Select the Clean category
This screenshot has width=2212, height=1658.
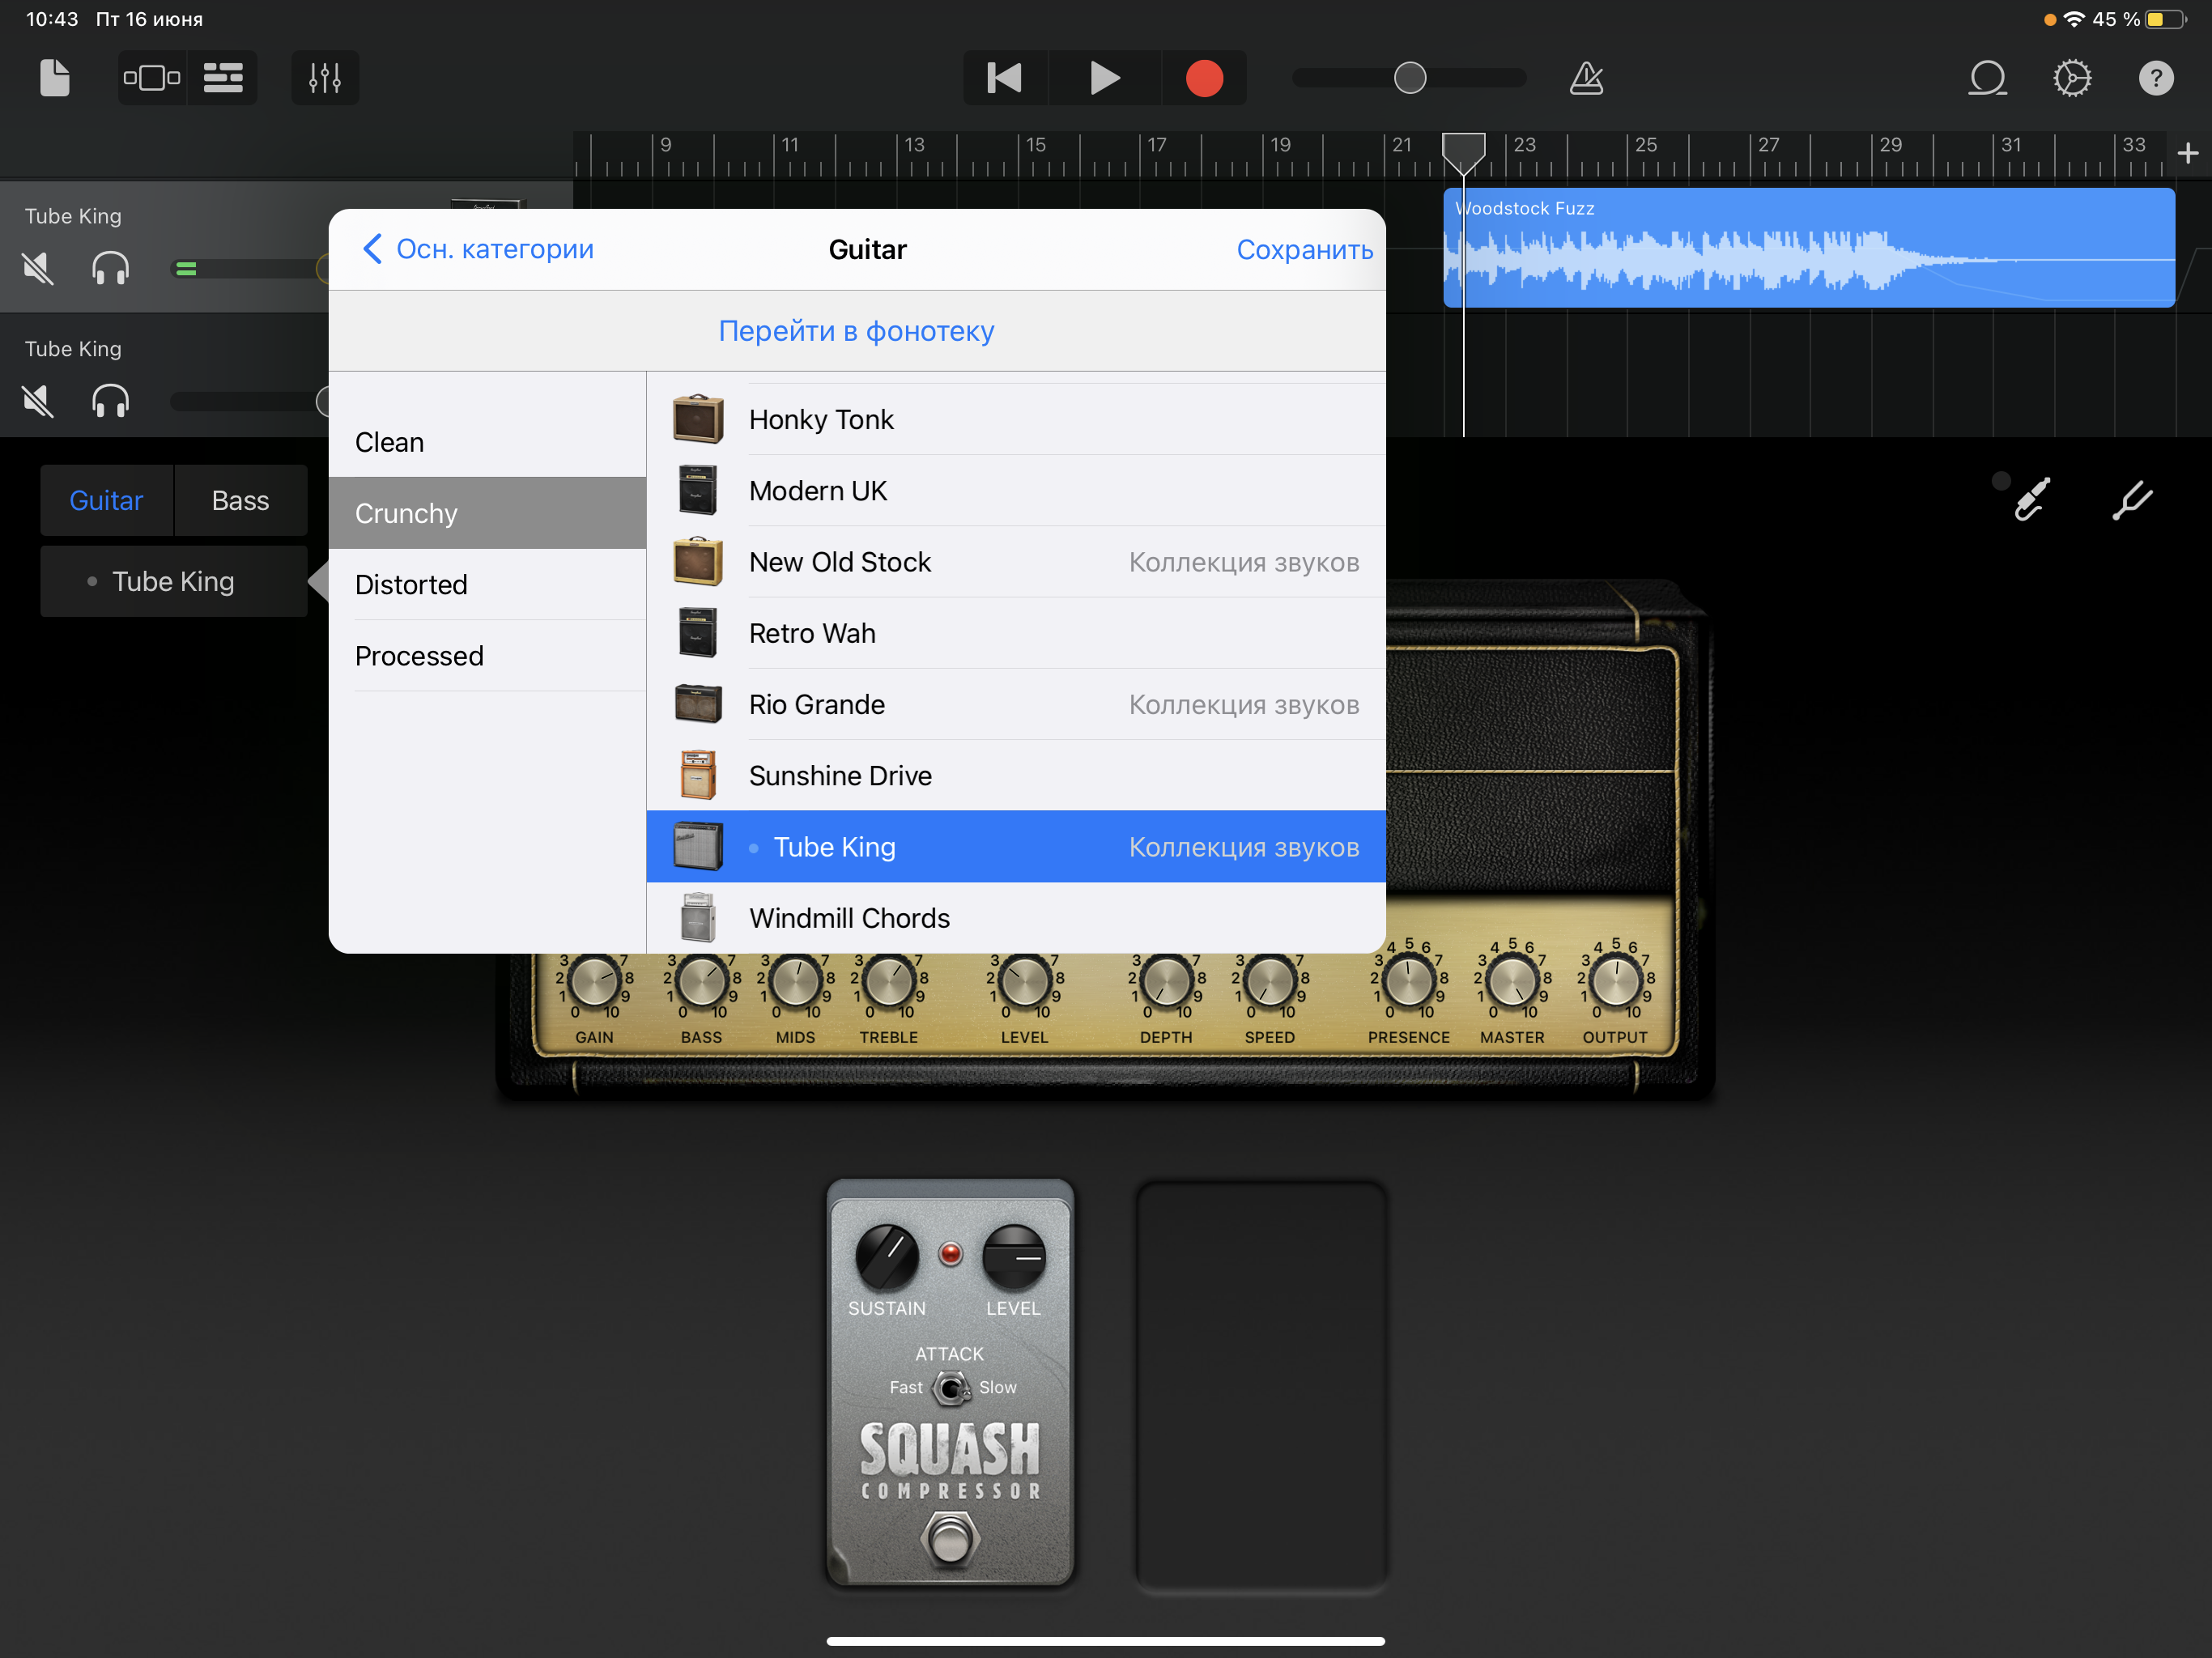click(x=487, y=442)
